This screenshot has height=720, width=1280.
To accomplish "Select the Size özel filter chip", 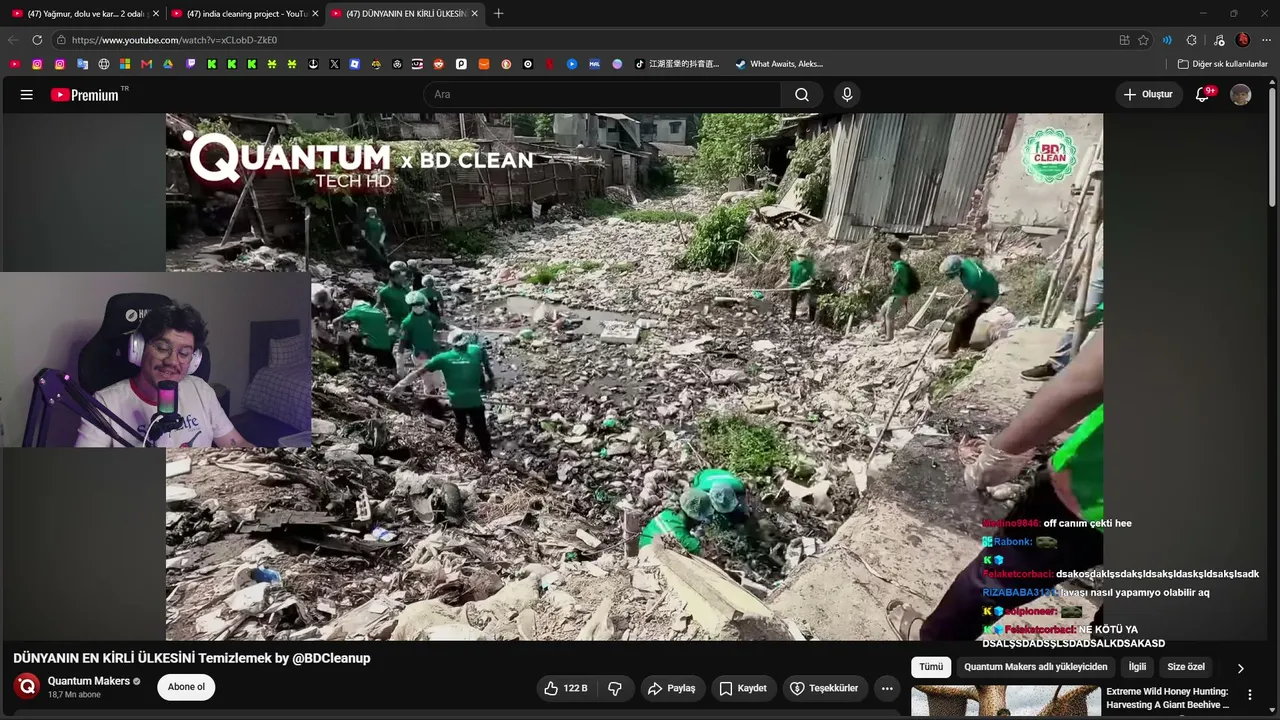I will click(1186, 667).
